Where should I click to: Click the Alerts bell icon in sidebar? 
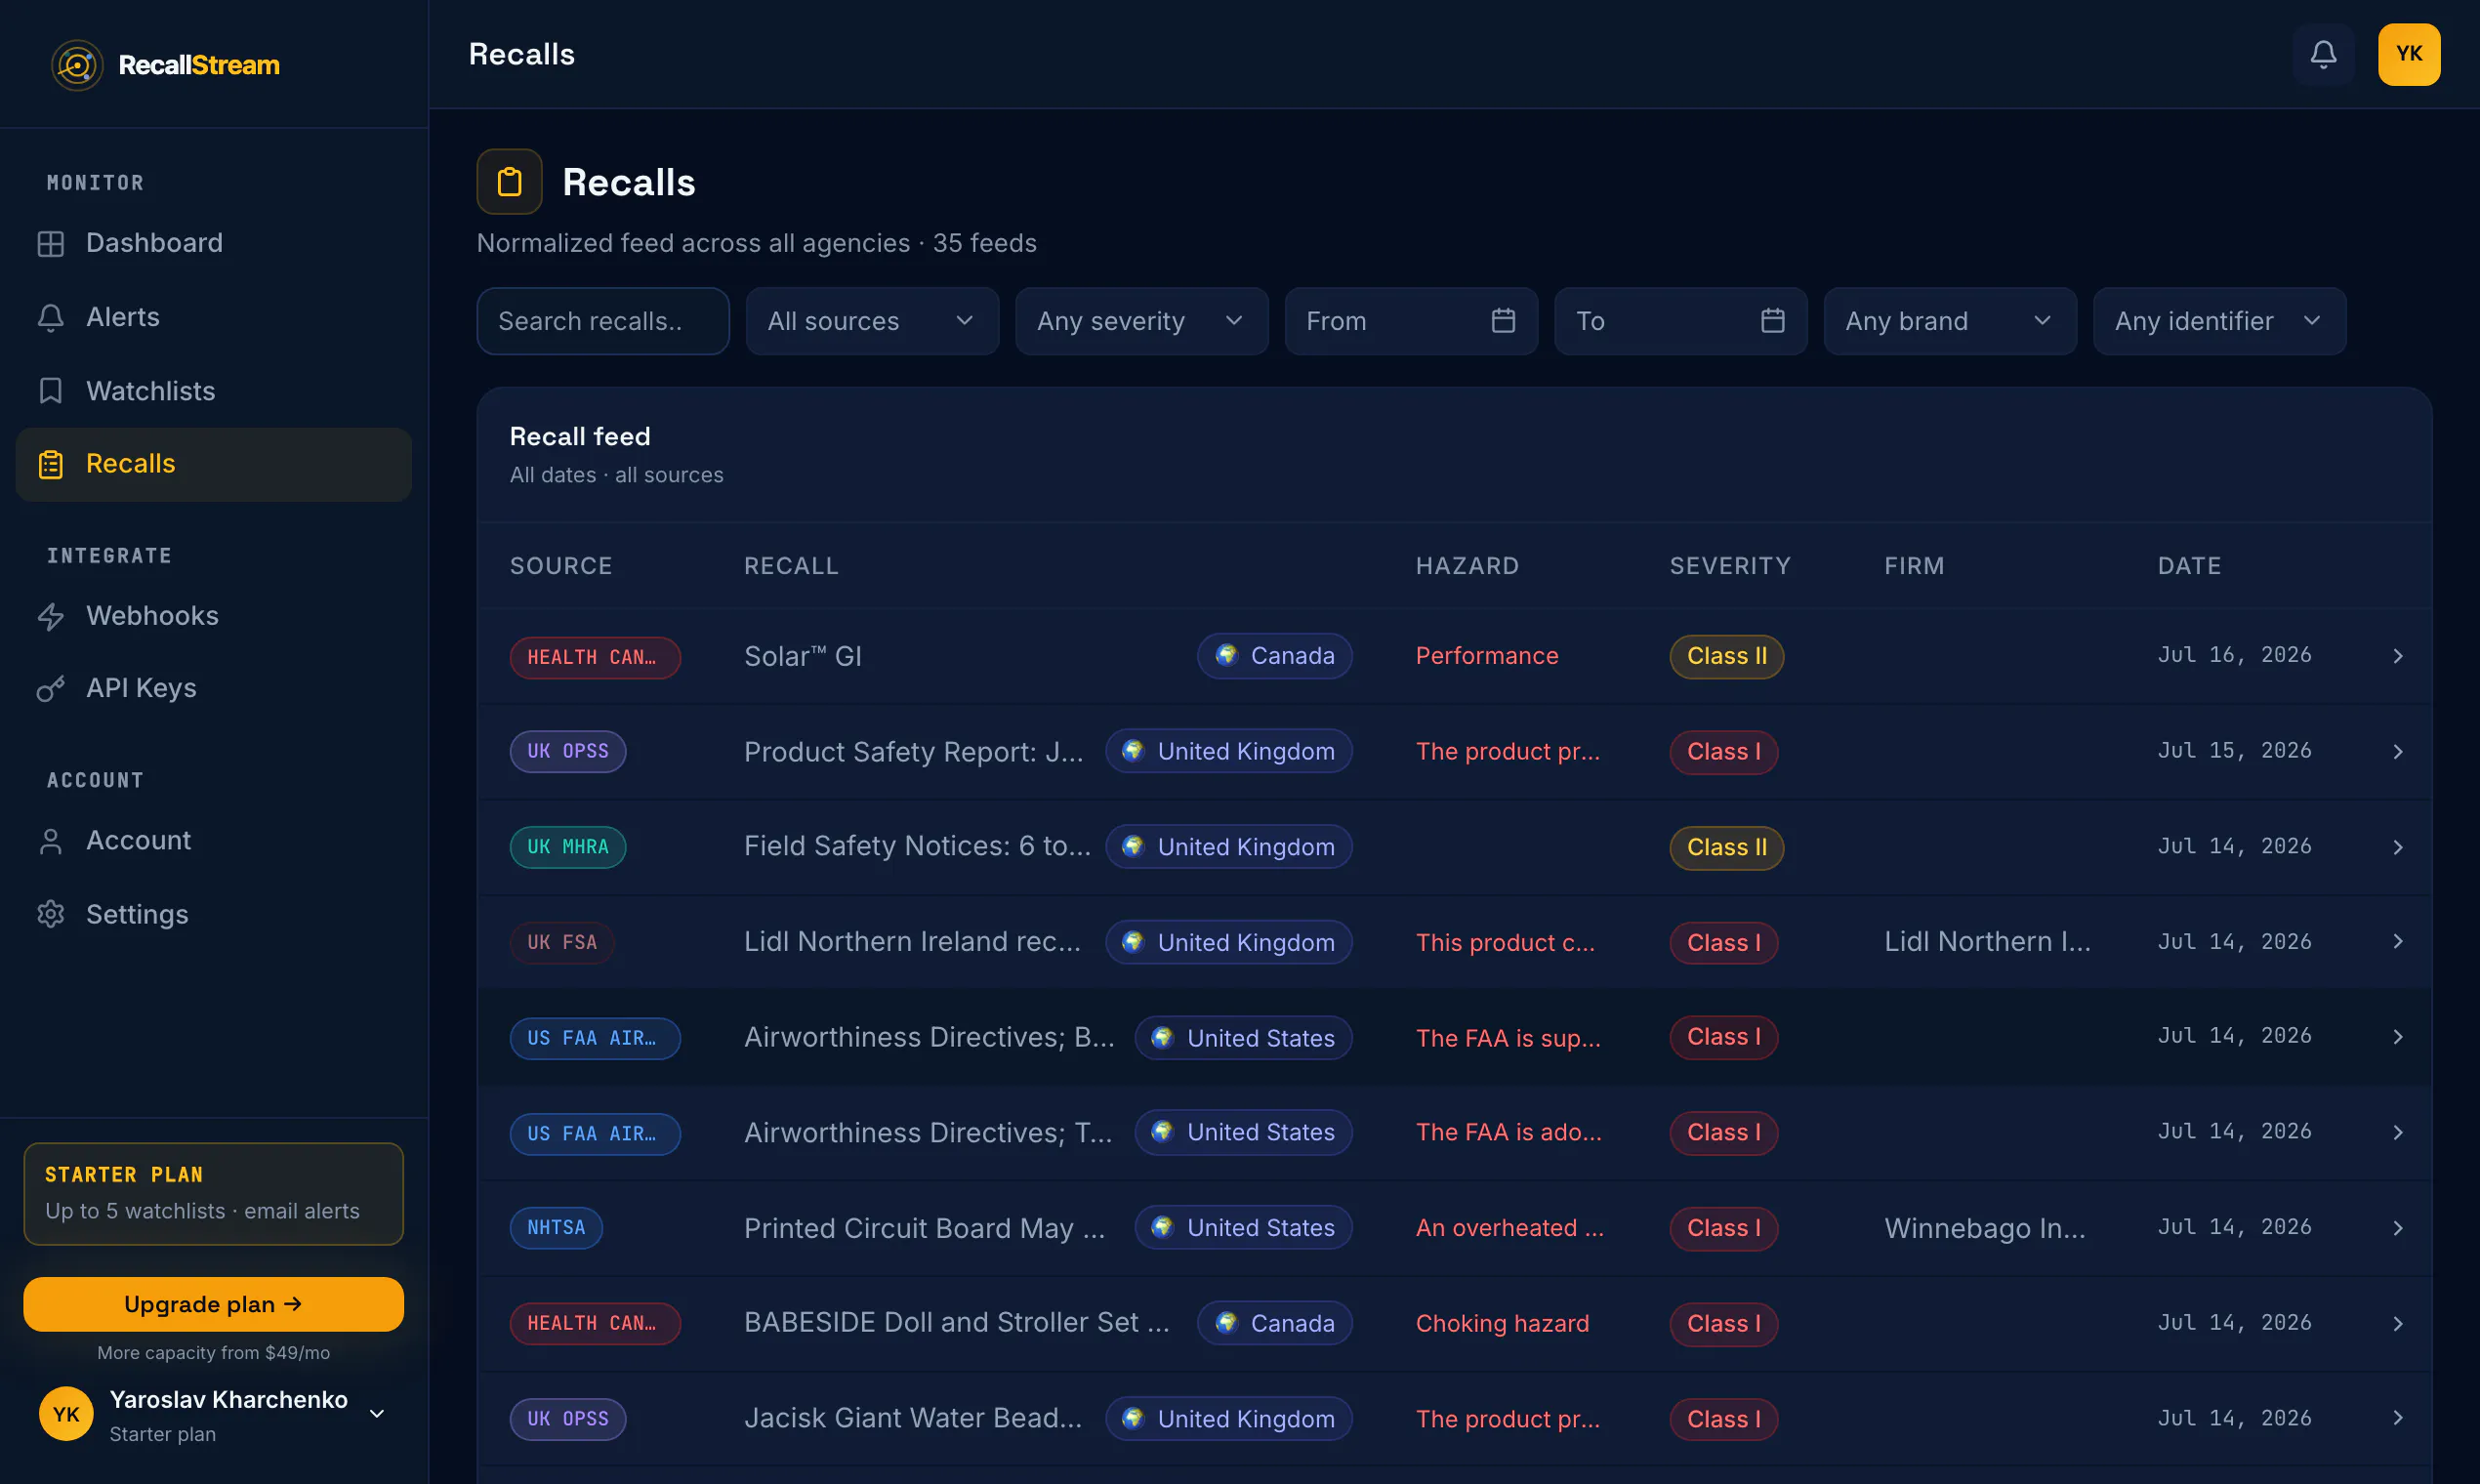tap(50, 317)
